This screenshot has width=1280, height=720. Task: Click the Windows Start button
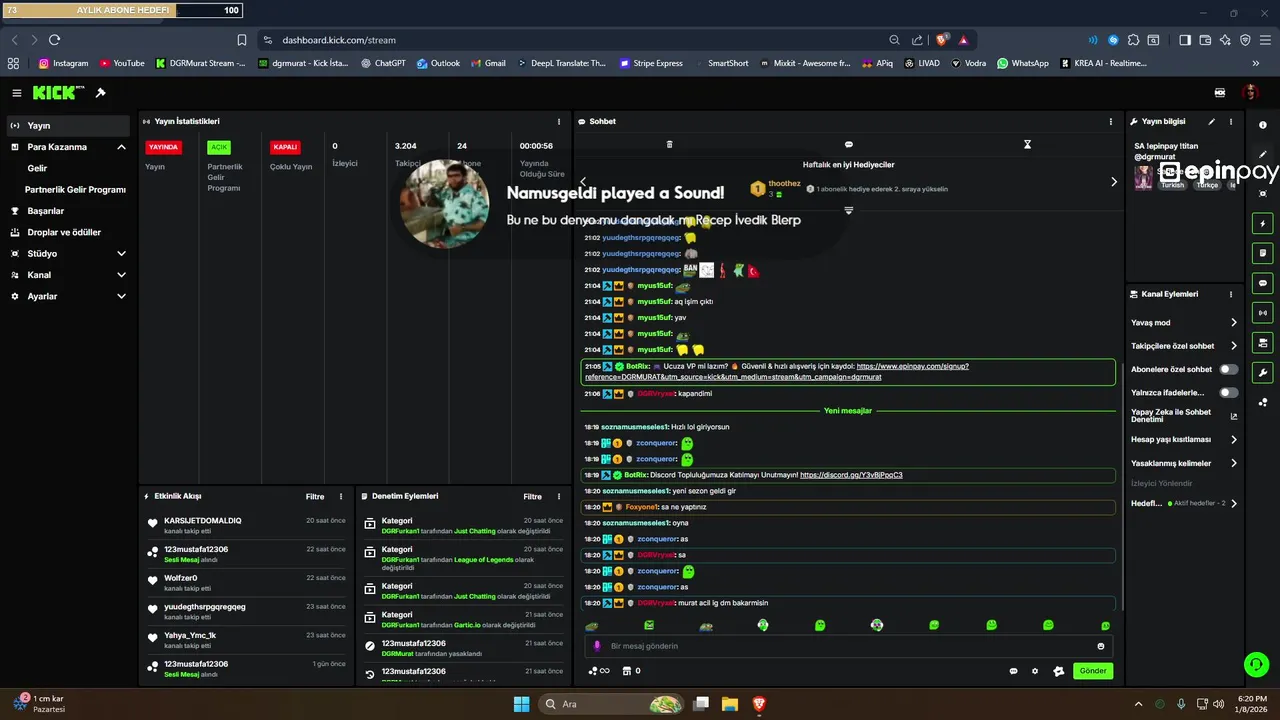pos(521,704)
